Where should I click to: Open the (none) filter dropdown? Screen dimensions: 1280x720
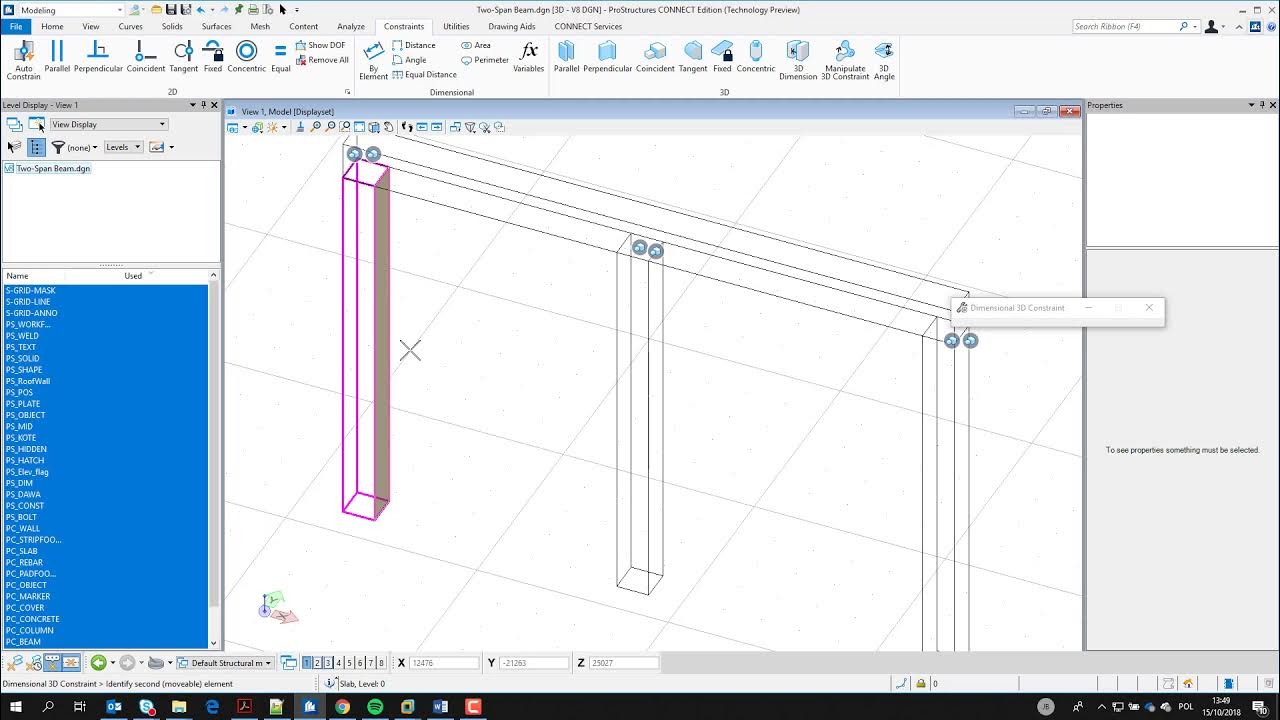(x=82, y=147)
